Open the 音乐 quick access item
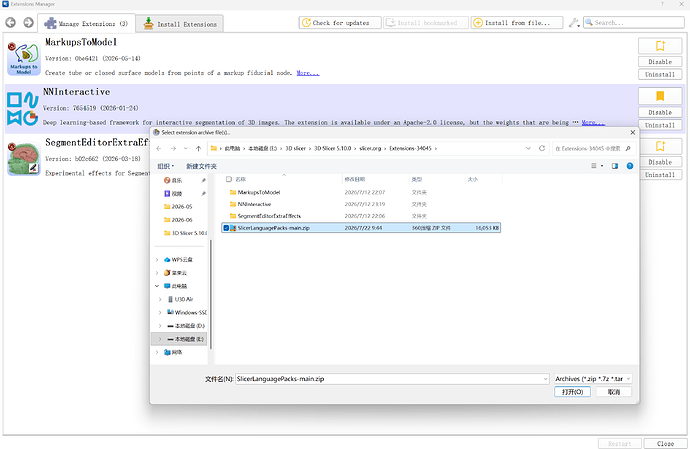Viewport: 690px width, 449px height. click(173, 180)
